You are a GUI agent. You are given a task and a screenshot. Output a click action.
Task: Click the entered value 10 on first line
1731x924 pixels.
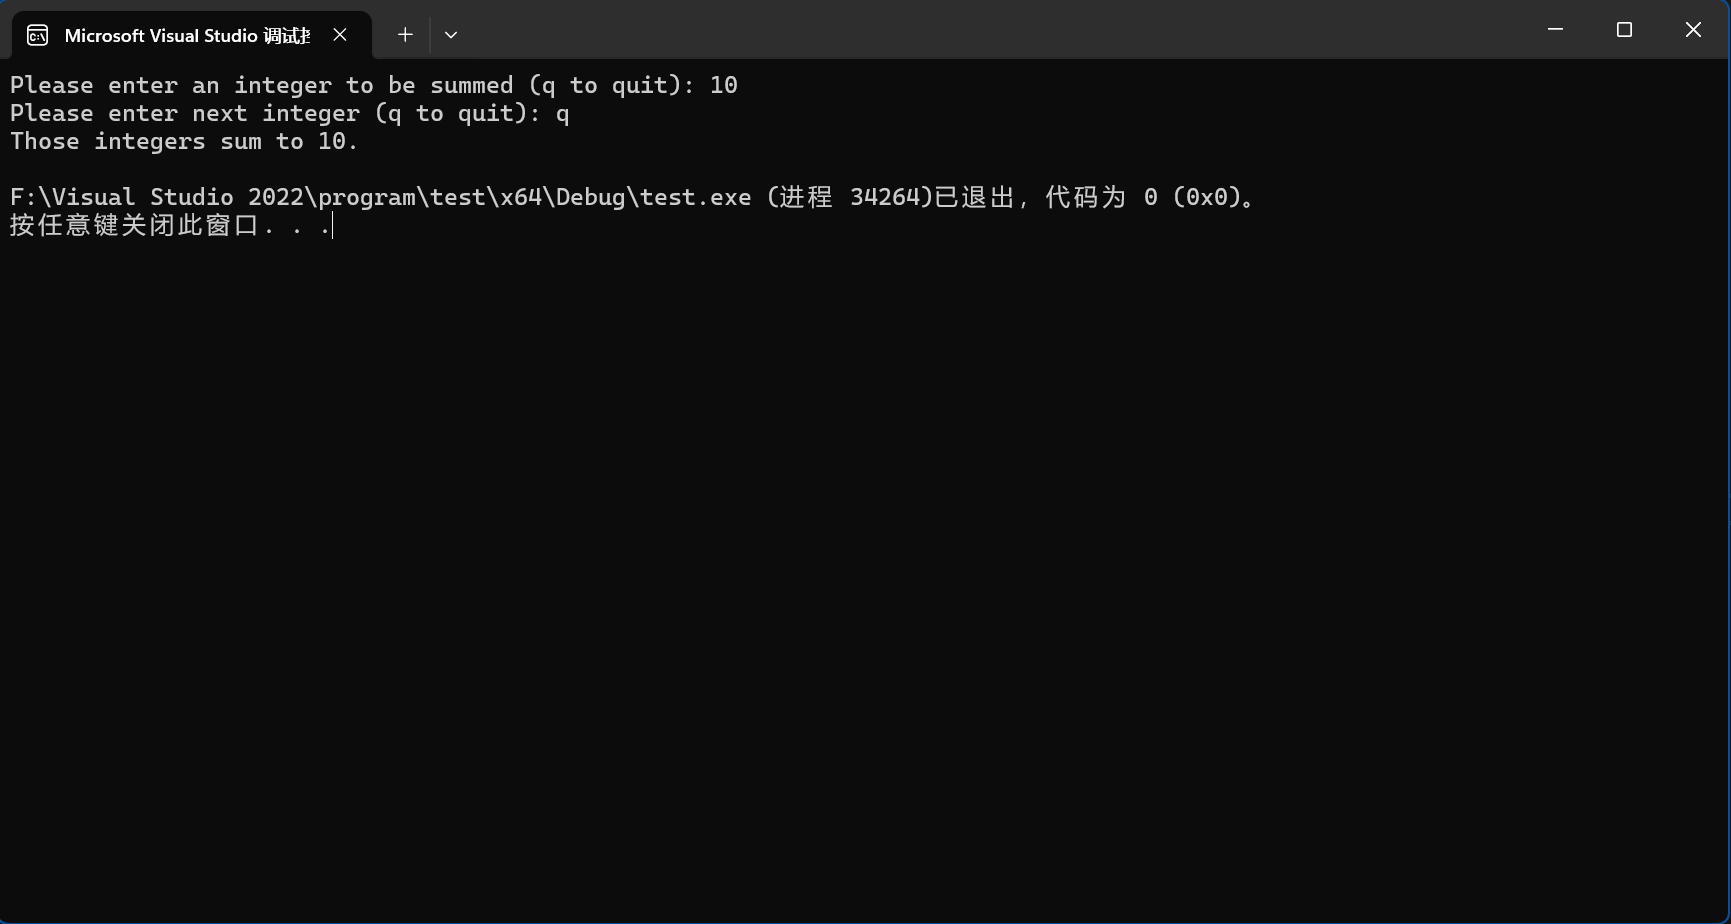coord(724,85)
